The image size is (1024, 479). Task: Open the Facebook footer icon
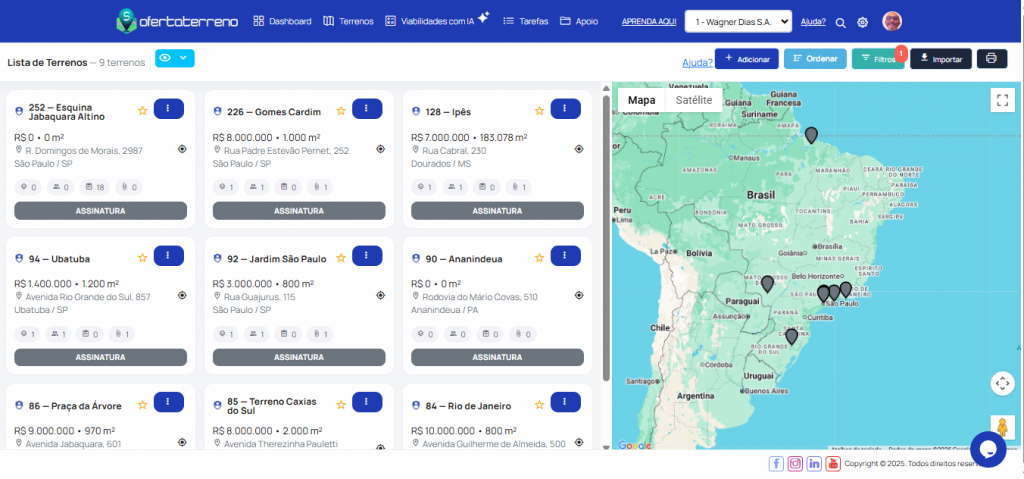(776, 463)
